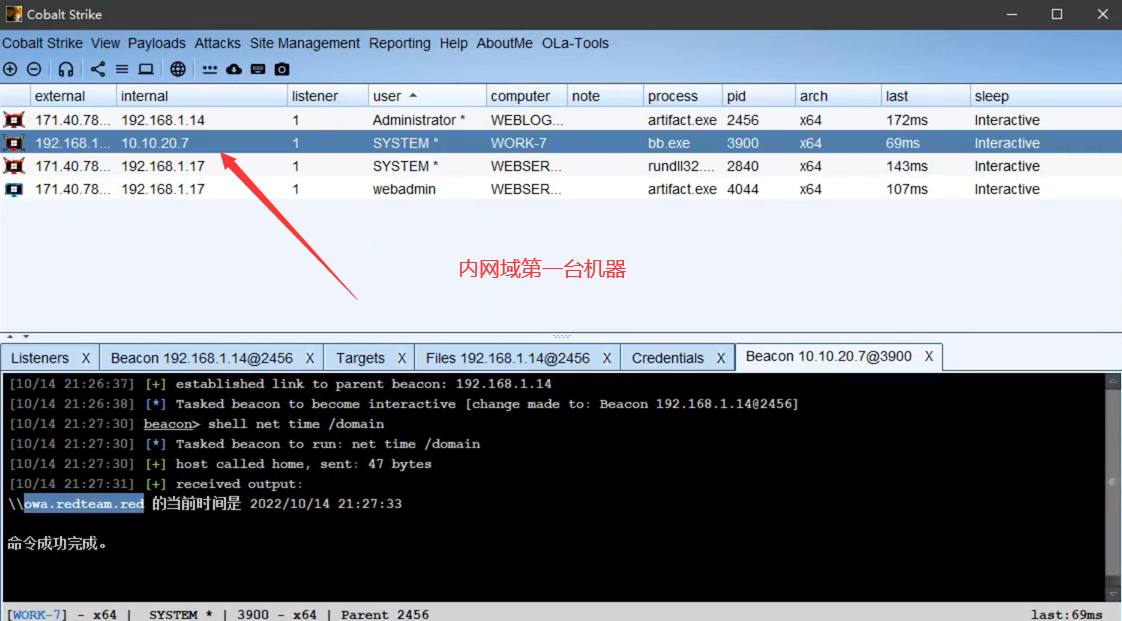Close the Targets tab
1122x621 pixels.
coord(401,358)
